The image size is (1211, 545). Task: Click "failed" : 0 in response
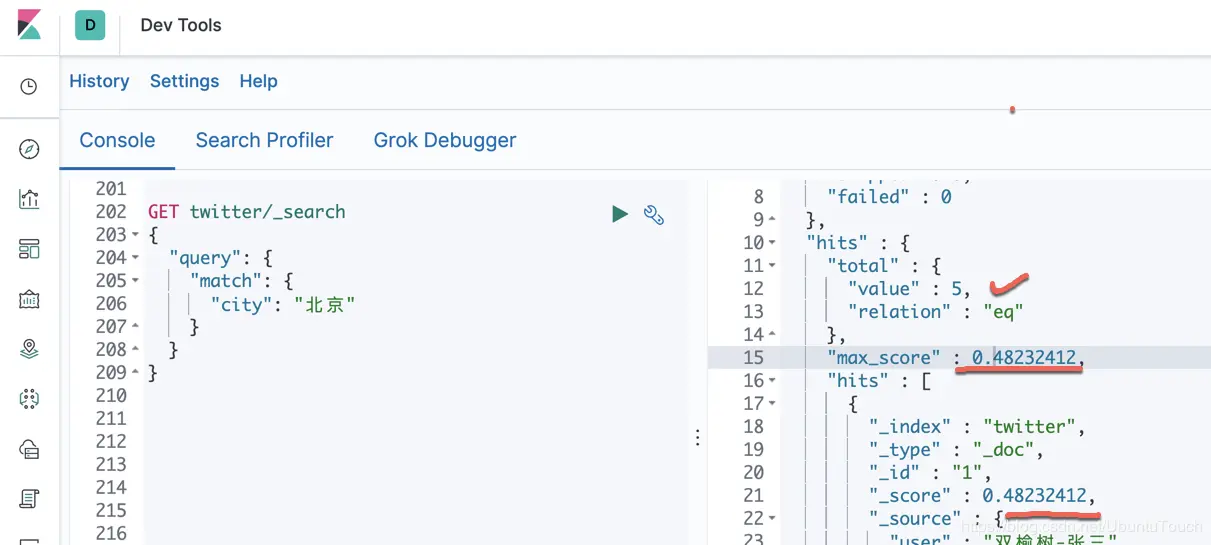point(889,197)
